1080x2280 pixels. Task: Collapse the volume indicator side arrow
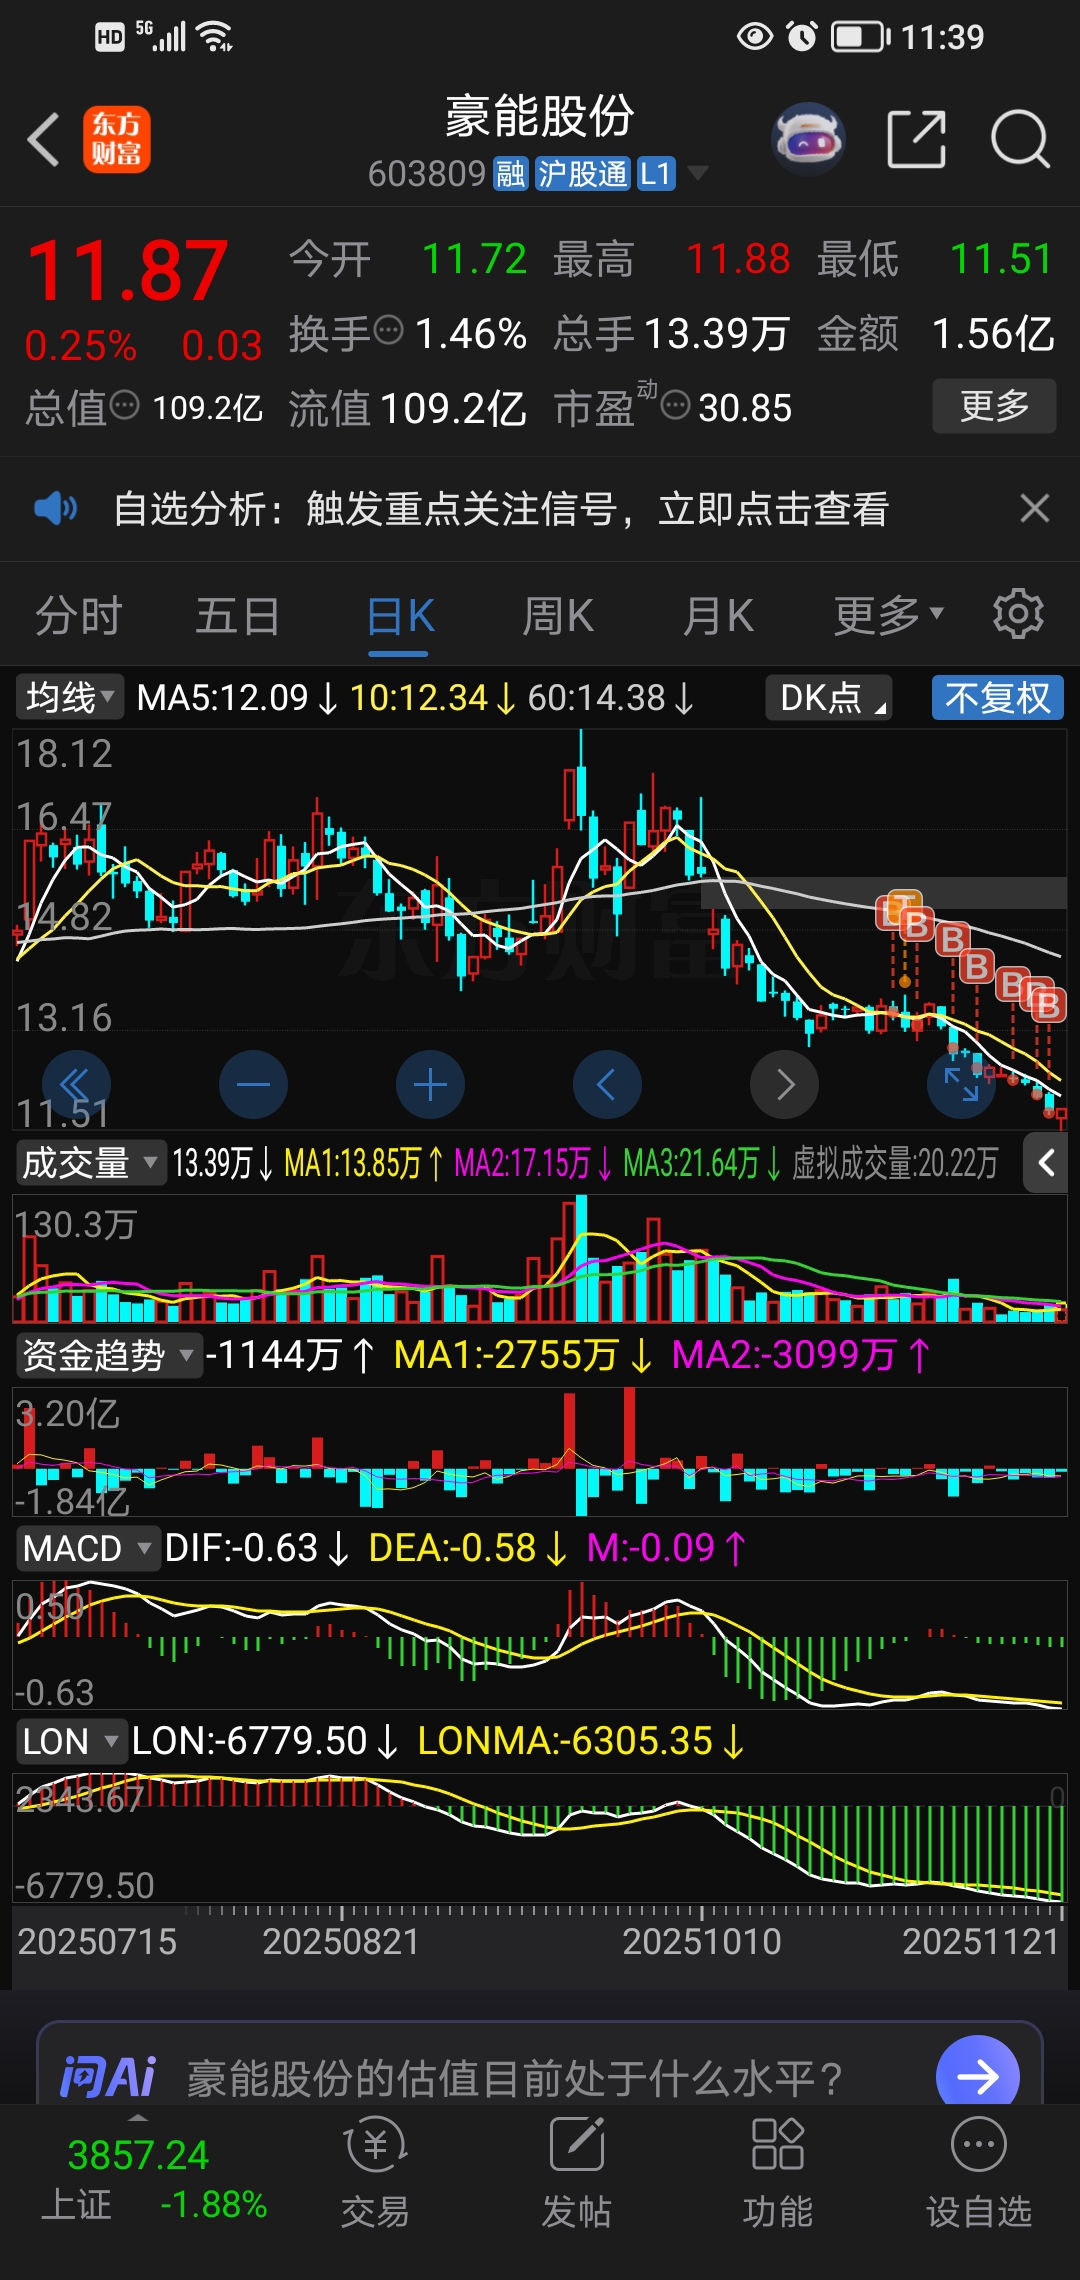(x=1046, y=1163)
